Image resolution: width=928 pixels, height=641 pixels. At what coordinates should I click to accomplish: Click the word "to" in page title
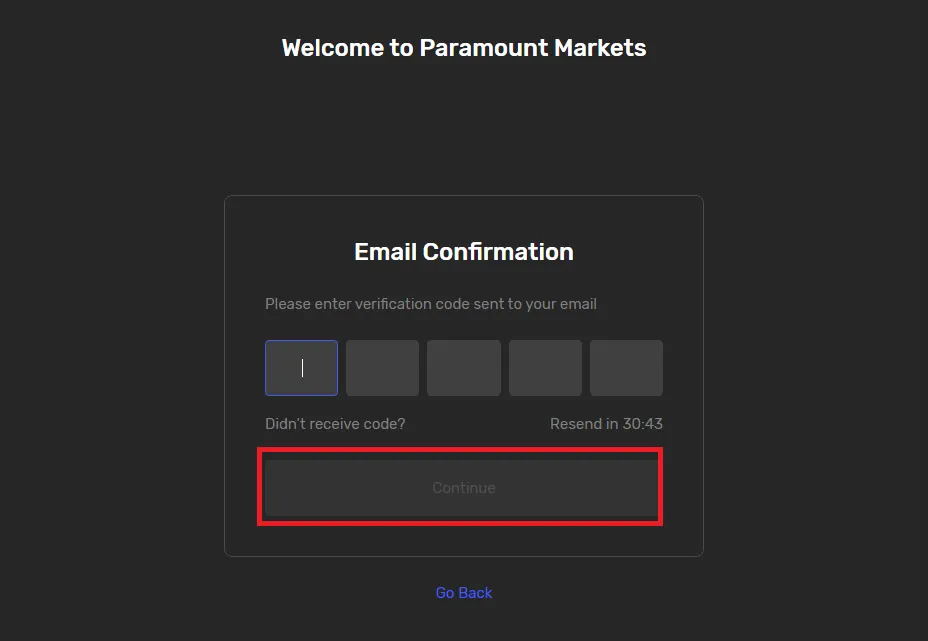tap(402, 48)
